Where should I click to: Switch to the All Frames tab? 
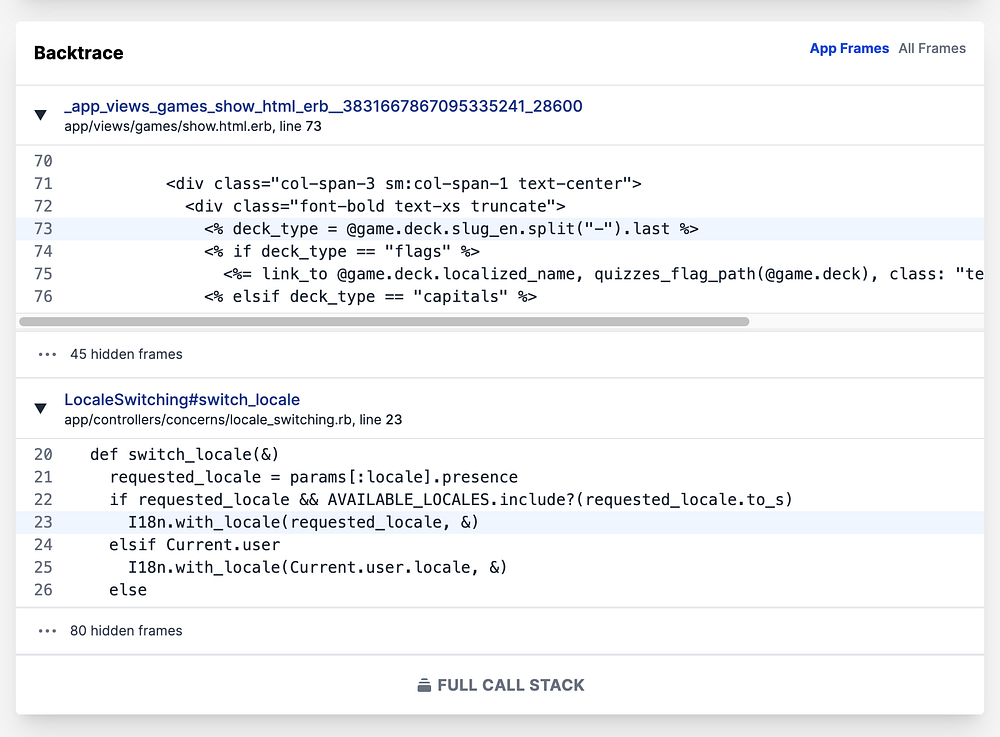coord(932,48)
